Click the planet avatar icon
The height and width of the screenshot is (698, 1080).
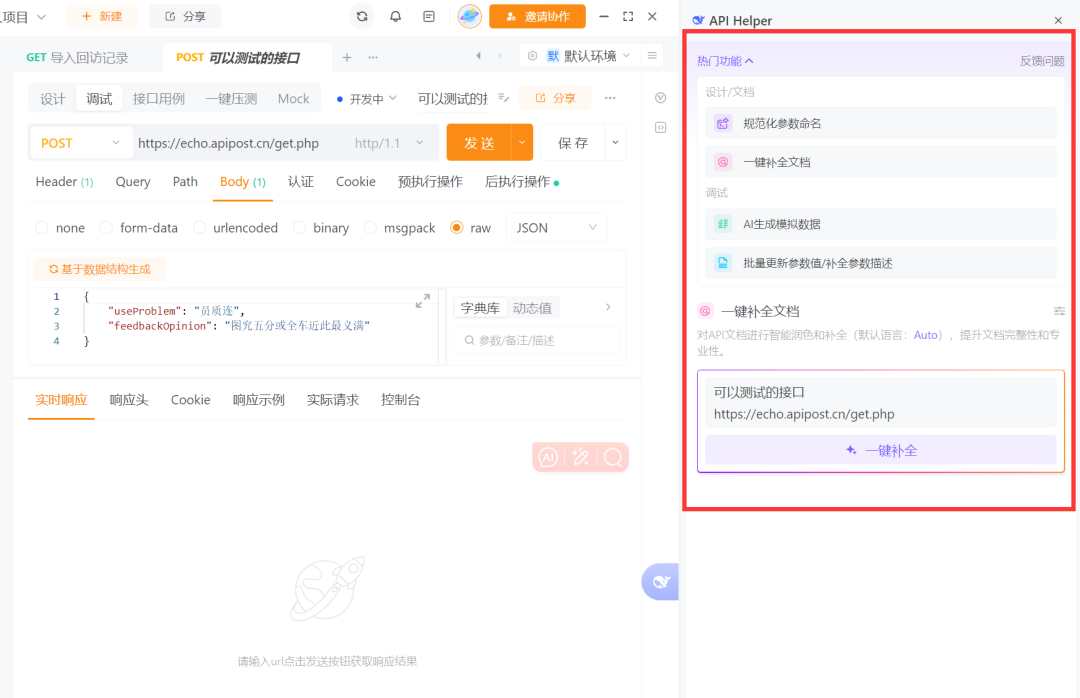tap(469, 16)
